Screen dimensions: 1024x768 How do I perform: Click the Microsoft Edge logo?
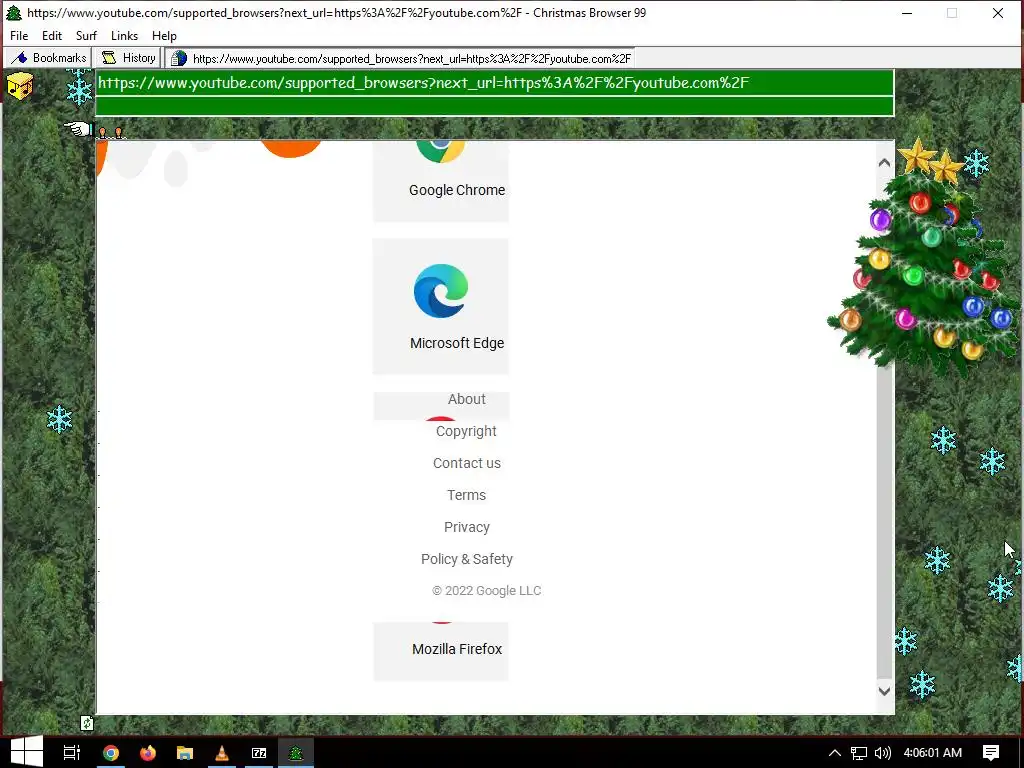coord(441,291)
